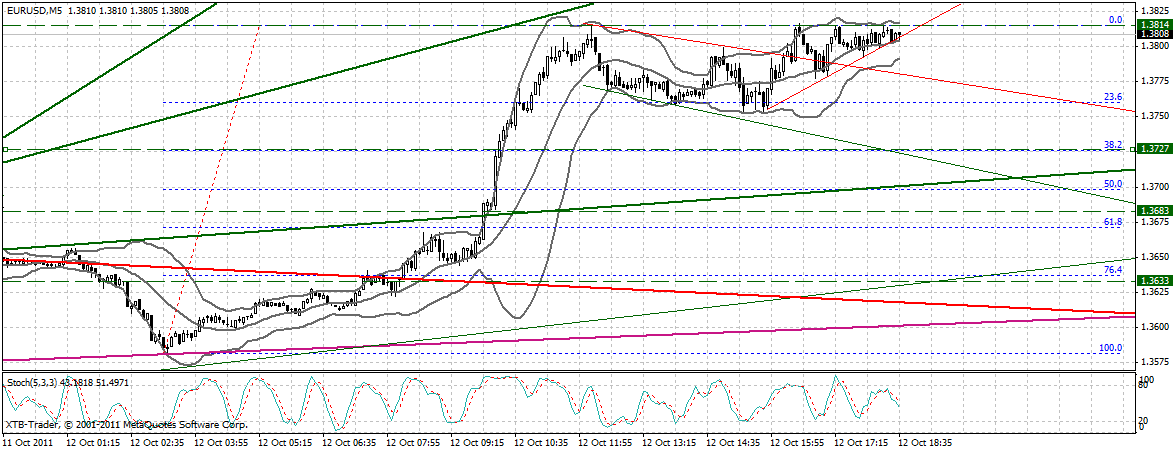Click the green 1.3683 price level label
Viewport: 1173px width, 450px height.
coord(1153,211)
